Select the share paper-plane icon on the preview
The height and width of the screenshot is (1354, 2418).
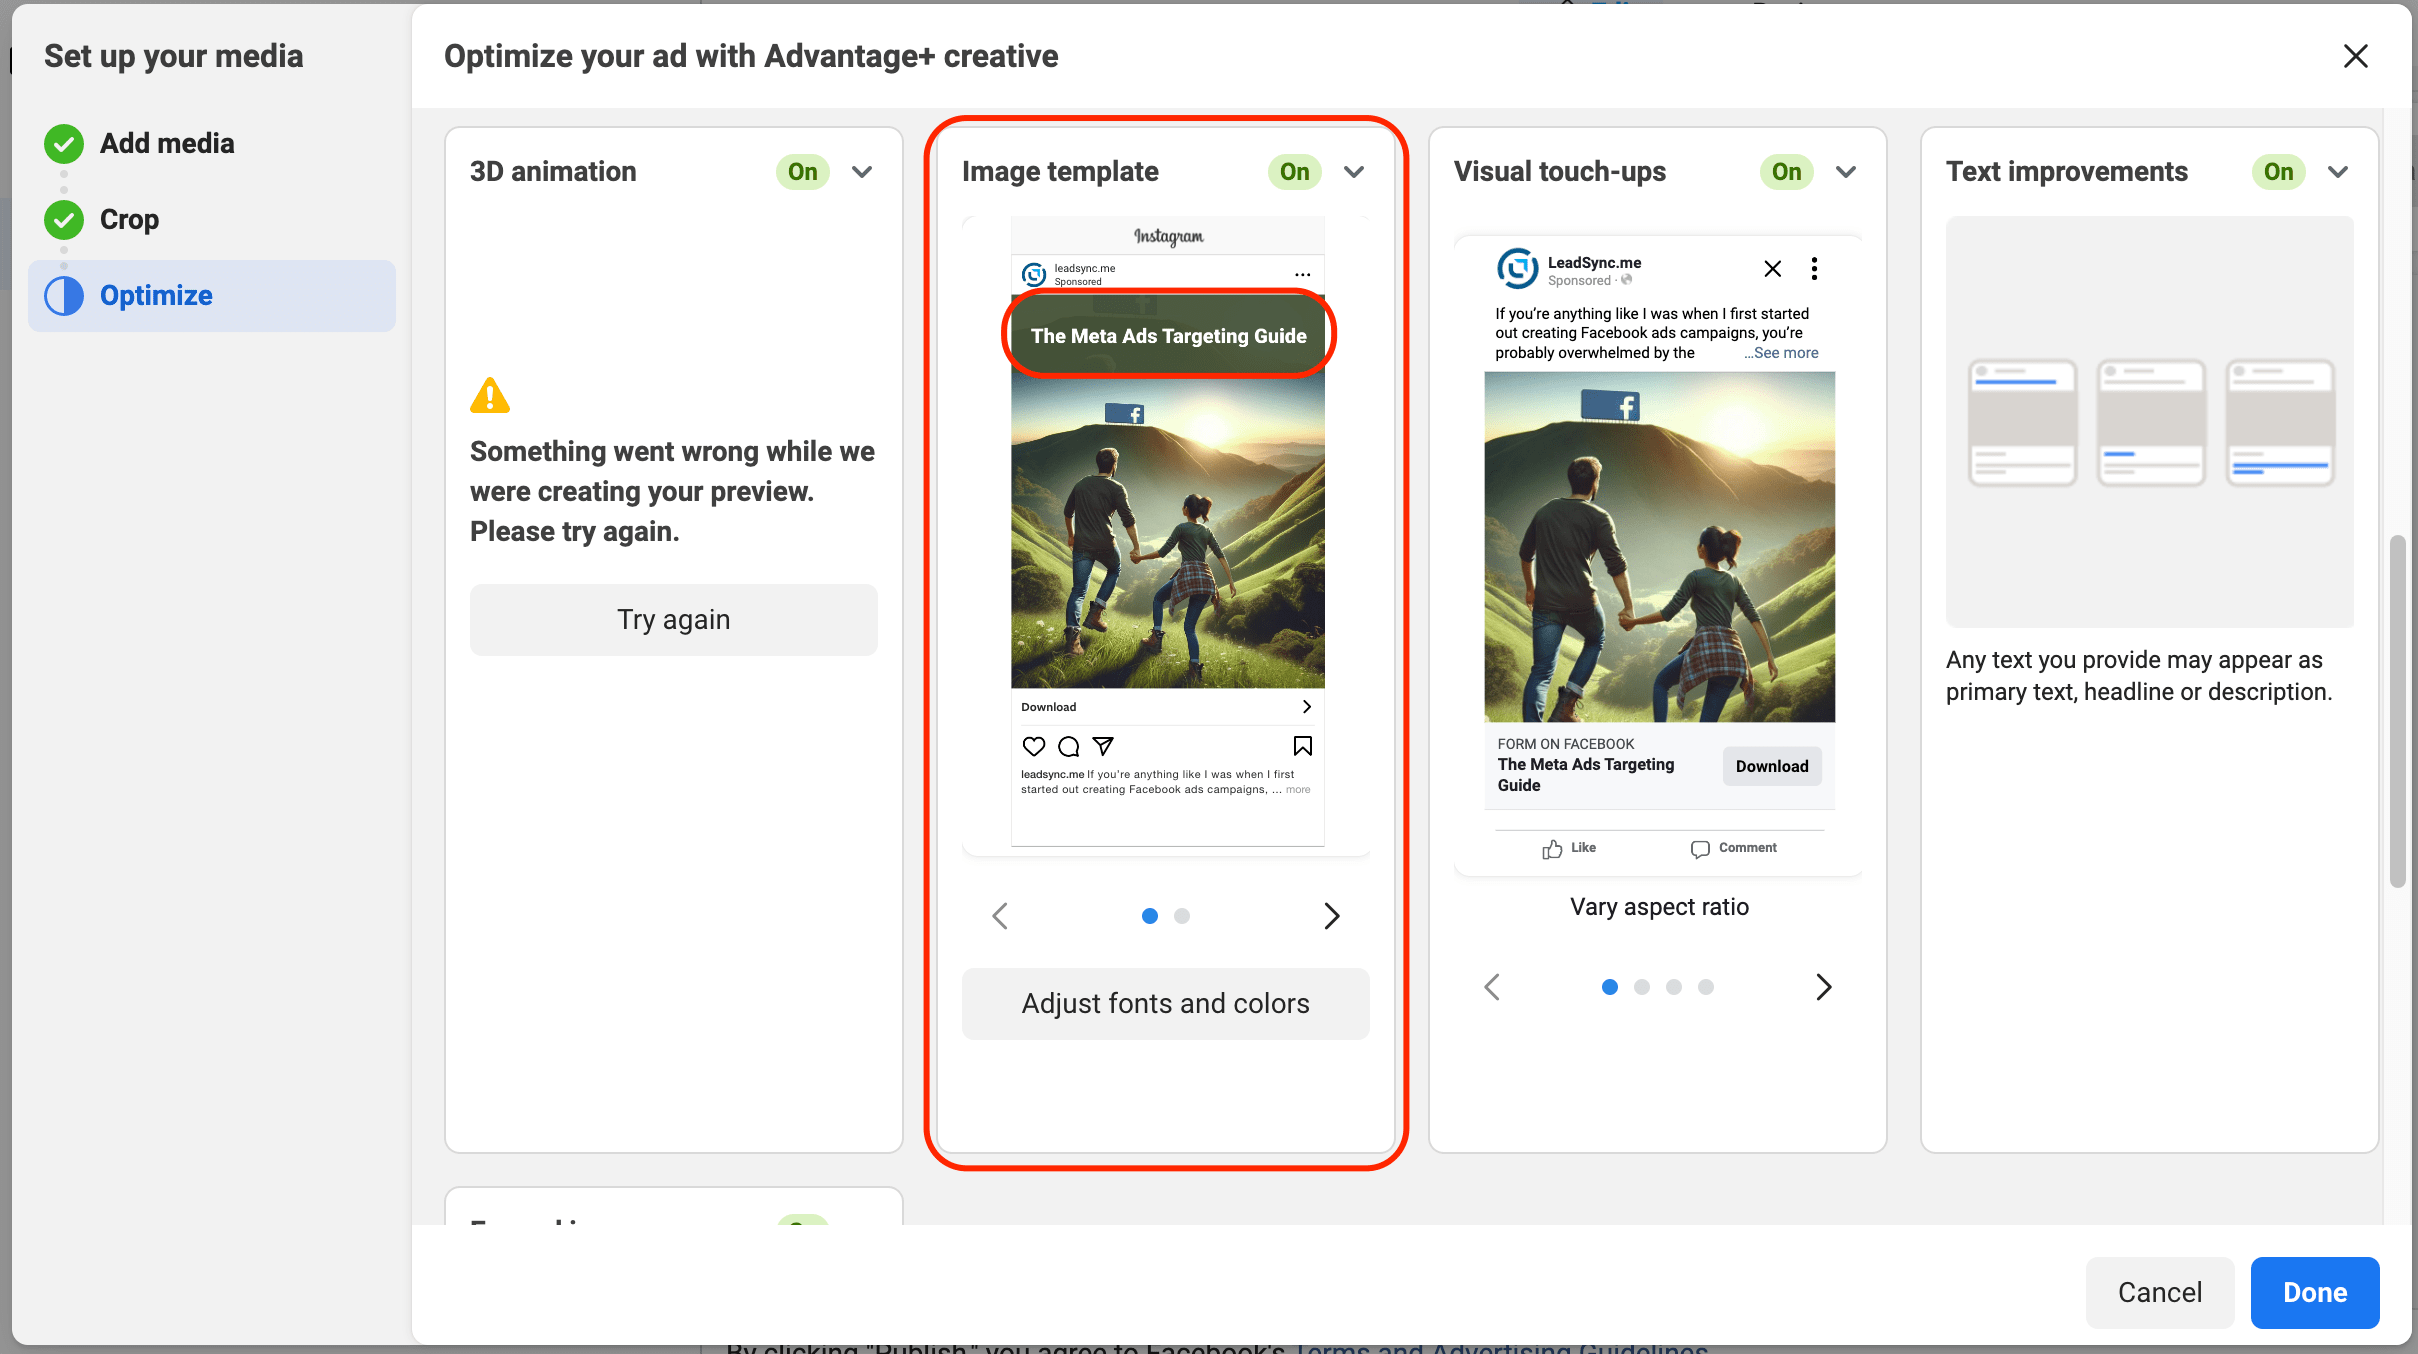[1102, 746]
